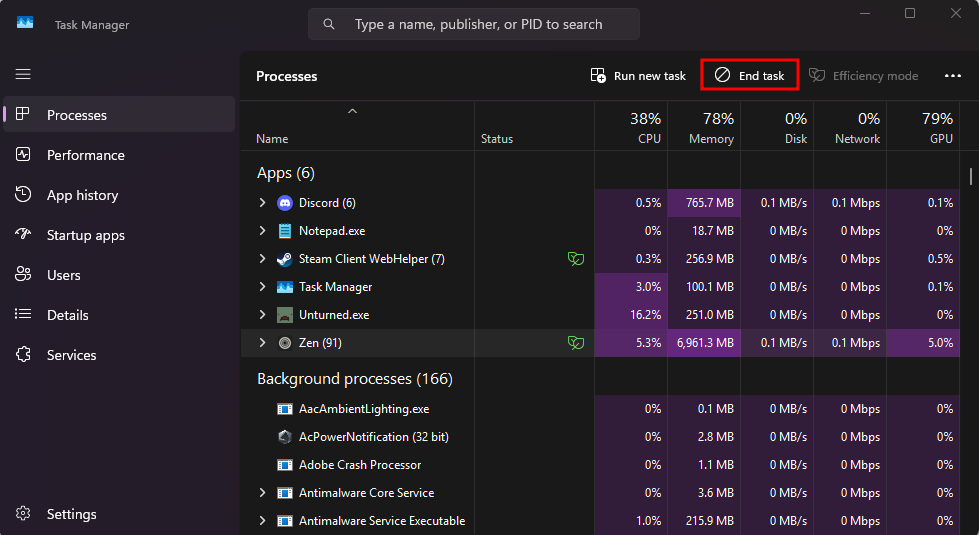The width and height of the screenshot is (979, 535).
Task: Sort by the Network column header
Action: (x=850, y=127)
